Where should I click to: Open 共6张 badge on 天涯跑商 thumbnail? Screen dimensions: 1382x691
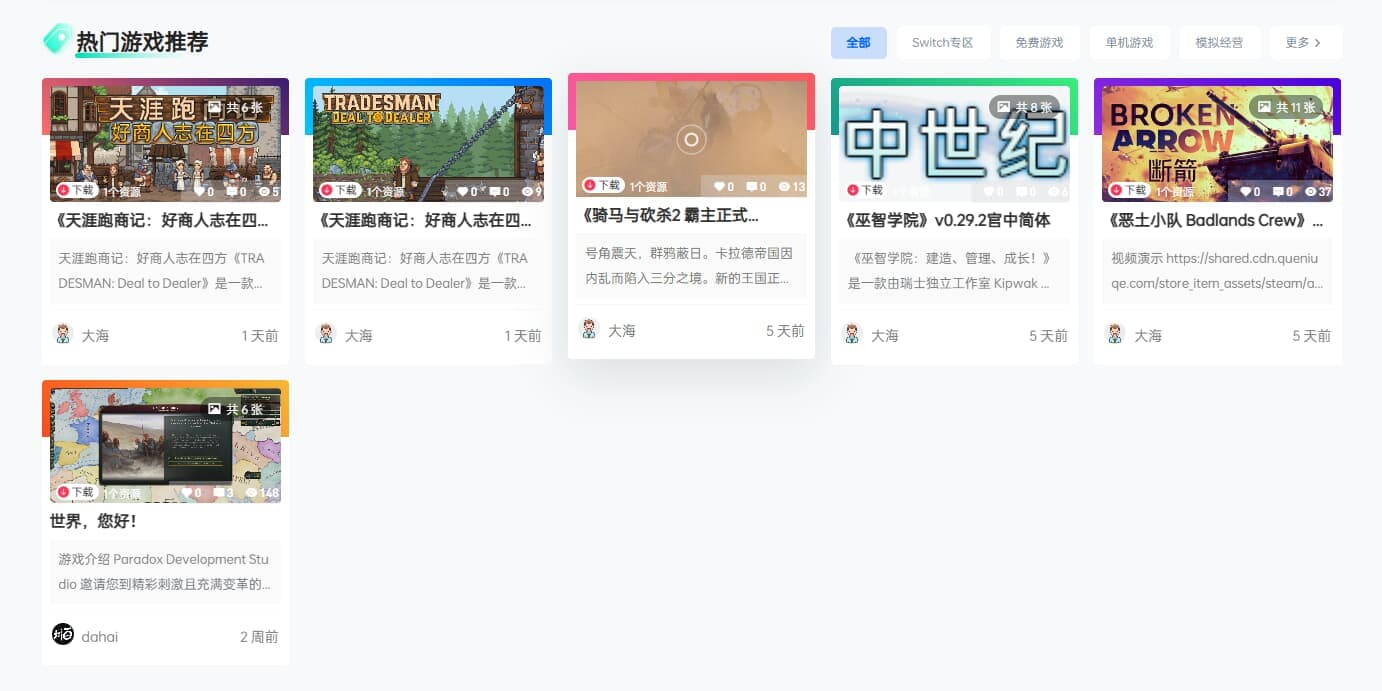pyautogui.click(x=234, y=107)
